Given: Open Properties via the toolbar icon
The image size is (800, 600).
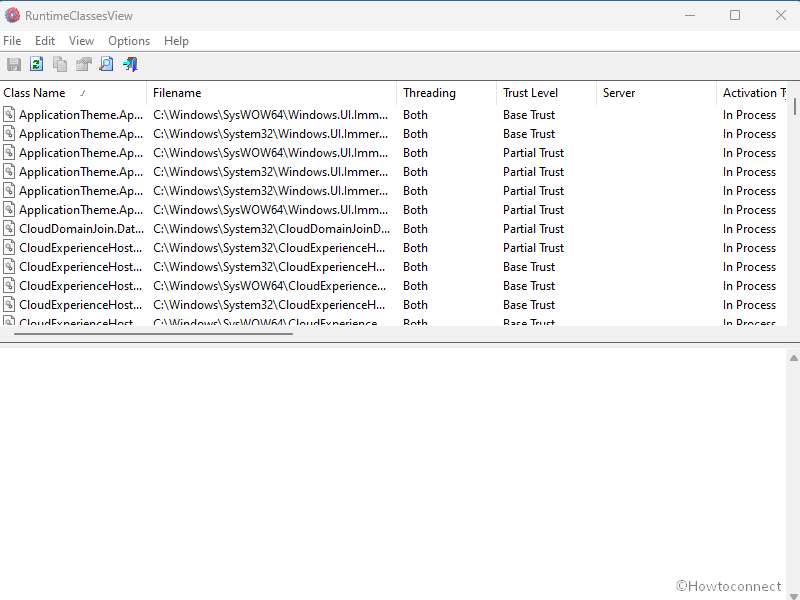Looking at the screenshot, I should tap(83, 65).
